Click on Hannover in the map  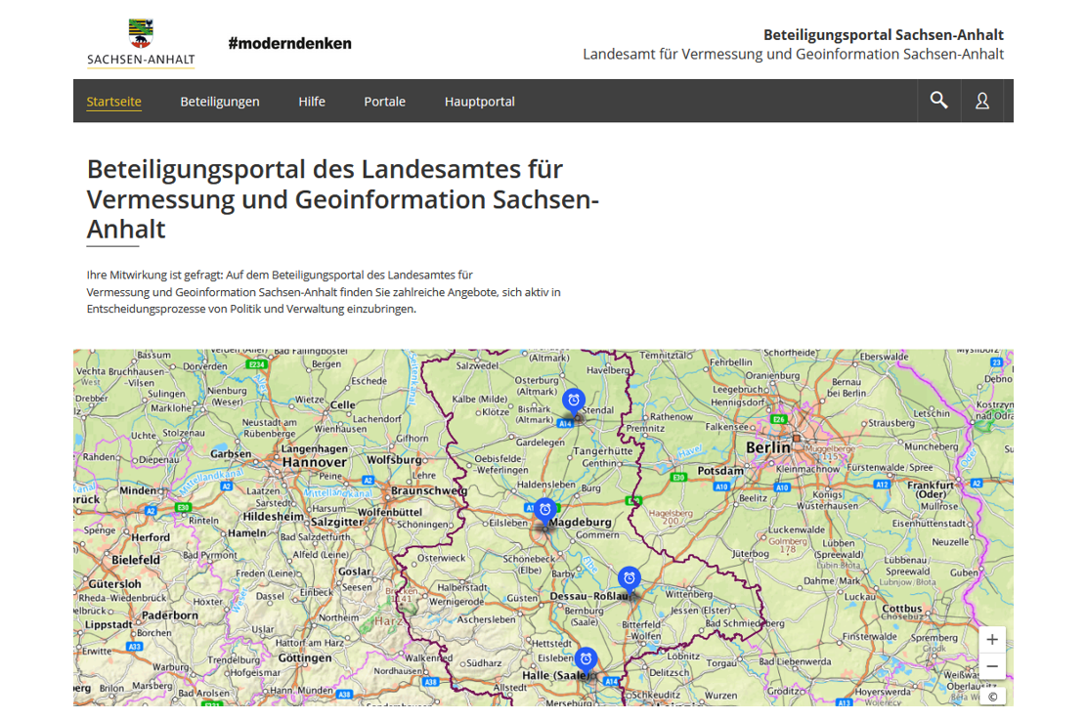tap(314, 463)
